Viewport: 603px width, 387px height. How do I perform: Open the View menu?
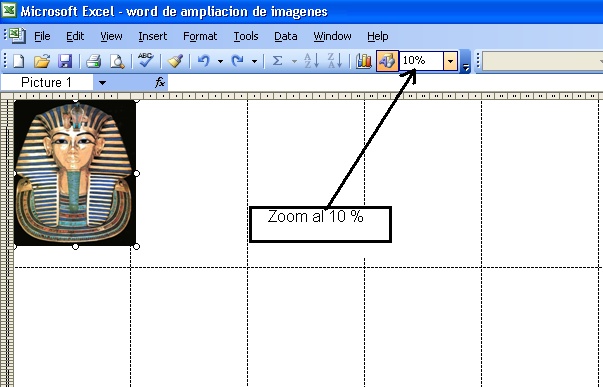[x=111, y=36]
